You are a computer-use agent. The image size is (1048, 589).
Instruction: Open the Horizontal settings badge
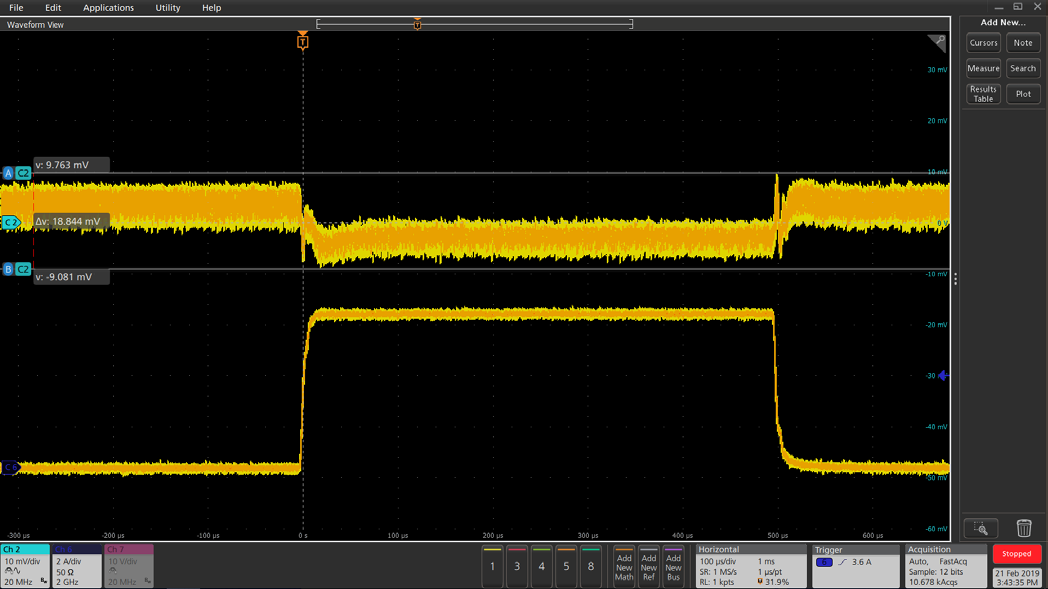pyautogui.click(x=751, y=566)
